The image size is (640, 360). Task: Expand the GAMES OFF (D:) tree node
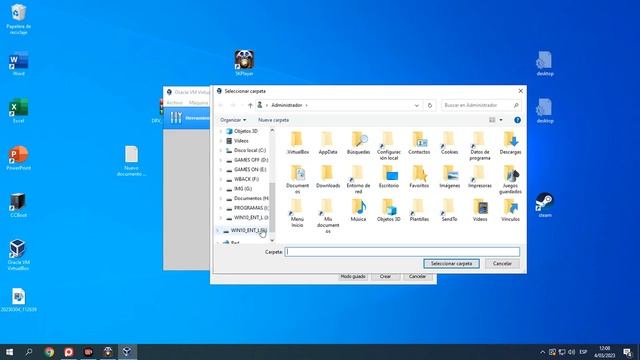pyautogui.click(x=221, y=160)
